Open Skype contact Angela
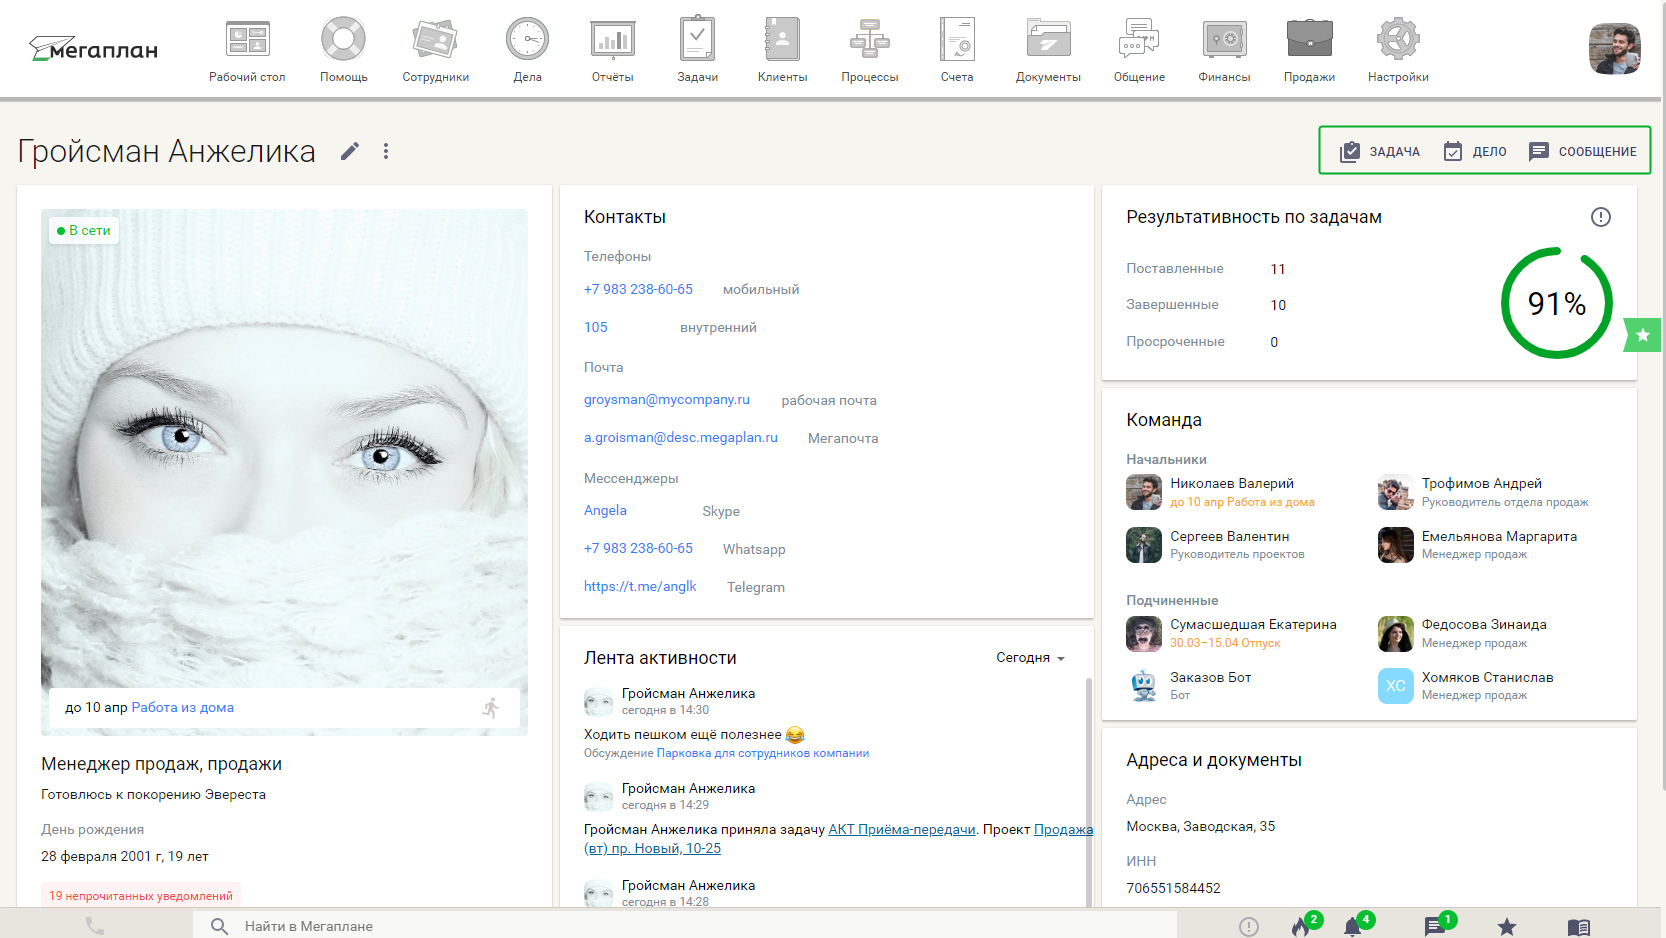The image size is (1666, 938). pos(605,510)
